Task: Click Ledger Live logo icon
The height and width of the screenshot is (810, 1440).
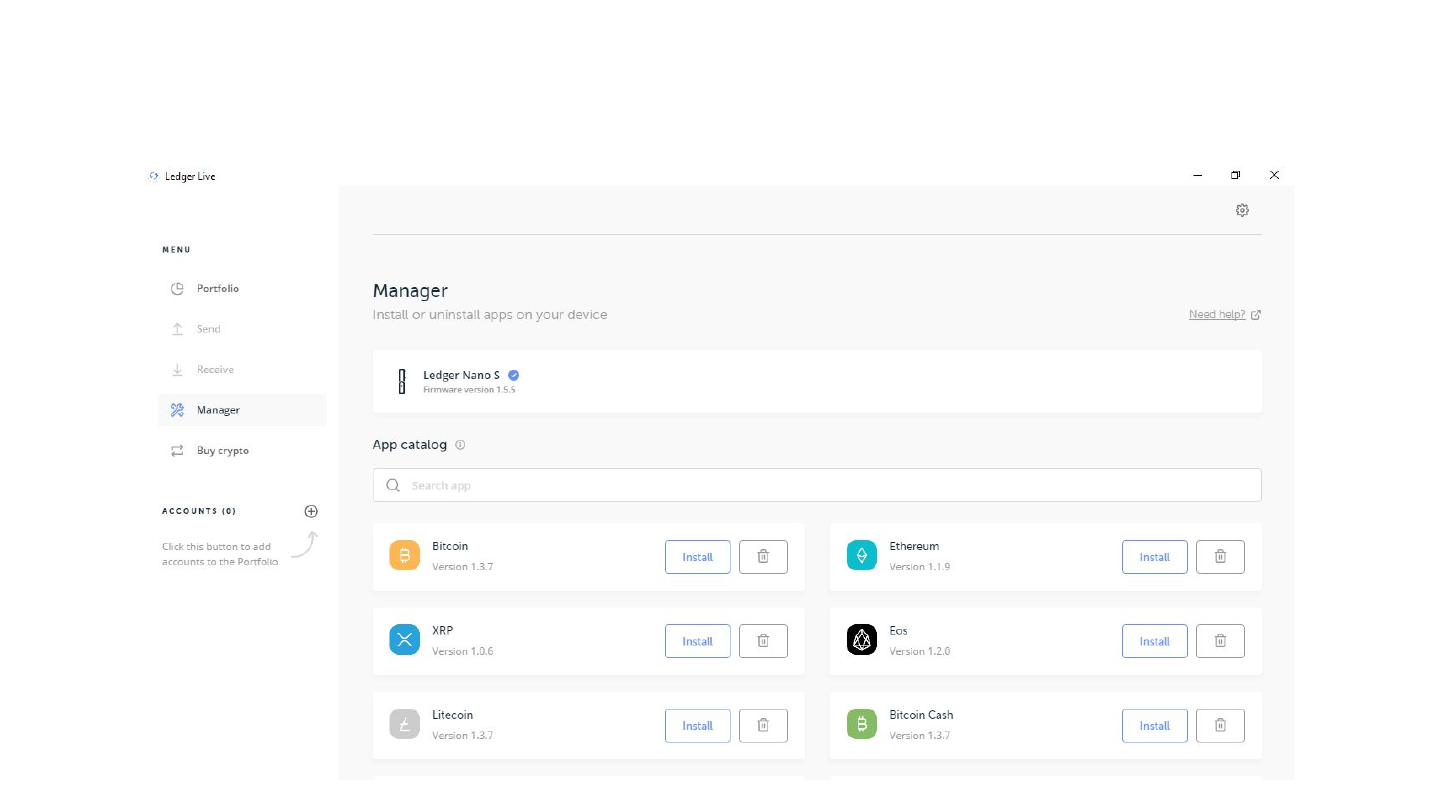Action: 154,176
